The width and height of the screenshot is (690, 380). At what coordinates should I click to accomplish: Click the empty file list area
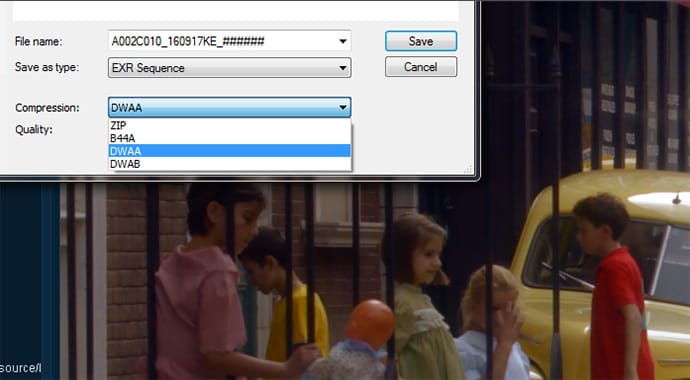235,11
